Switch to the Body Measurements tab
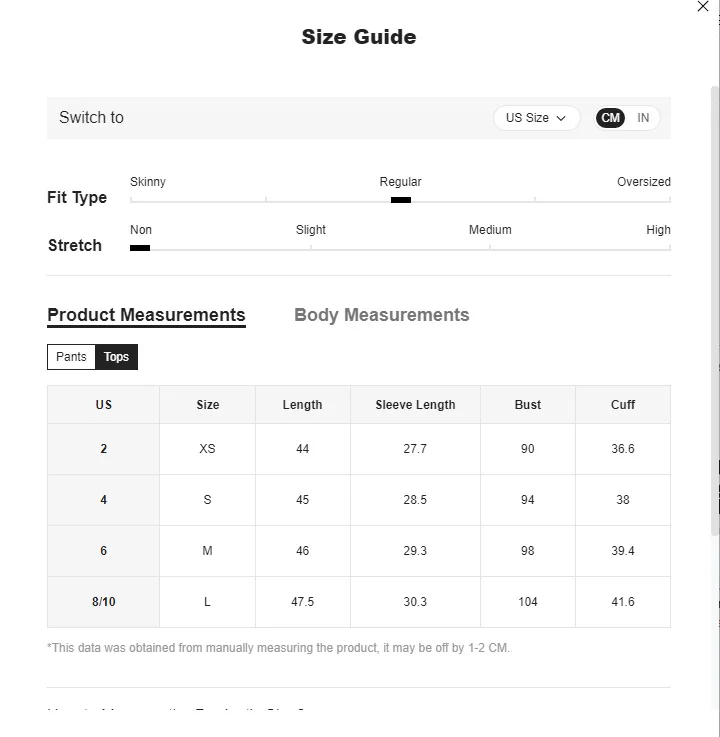 [x=381, y=315]
